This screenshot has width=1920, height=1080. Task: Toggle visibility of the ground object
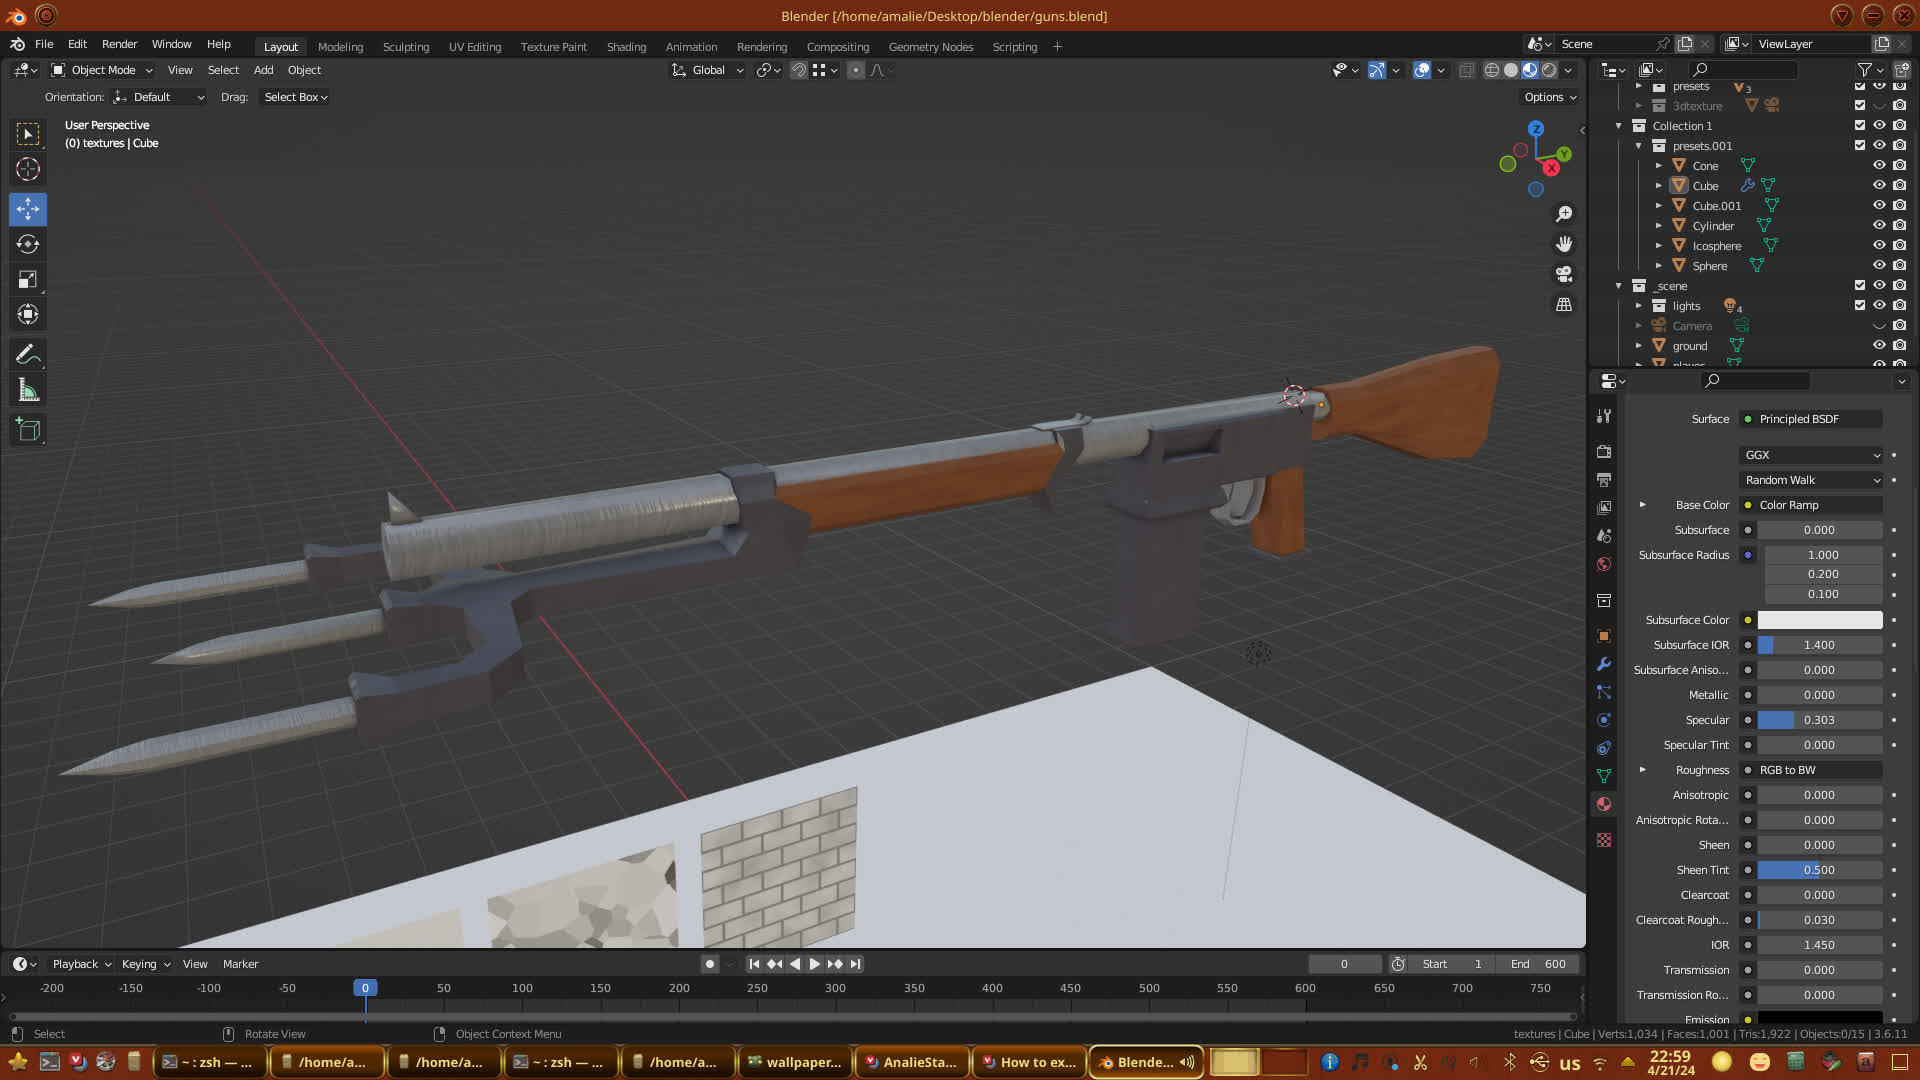point(1879,346)
